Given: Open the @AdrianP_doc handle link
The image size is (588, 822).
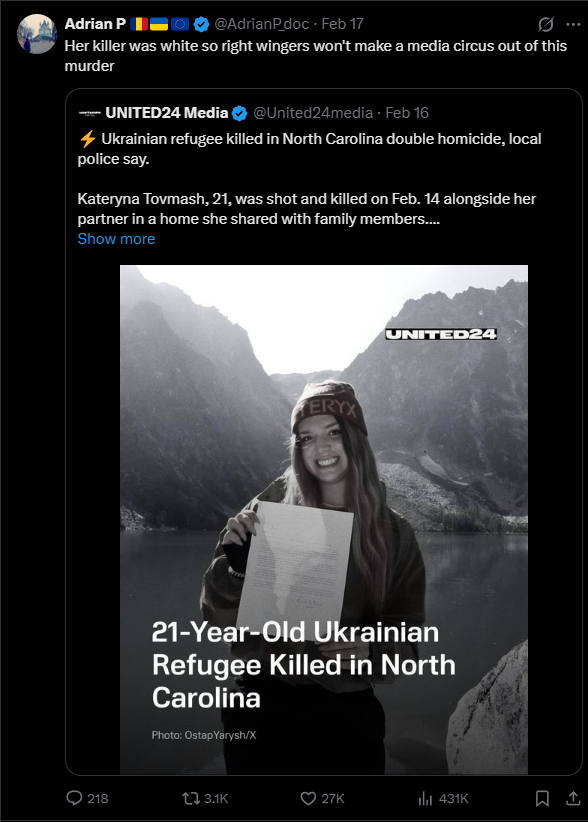Looking at the screenshot, I should tap(262, 24).
